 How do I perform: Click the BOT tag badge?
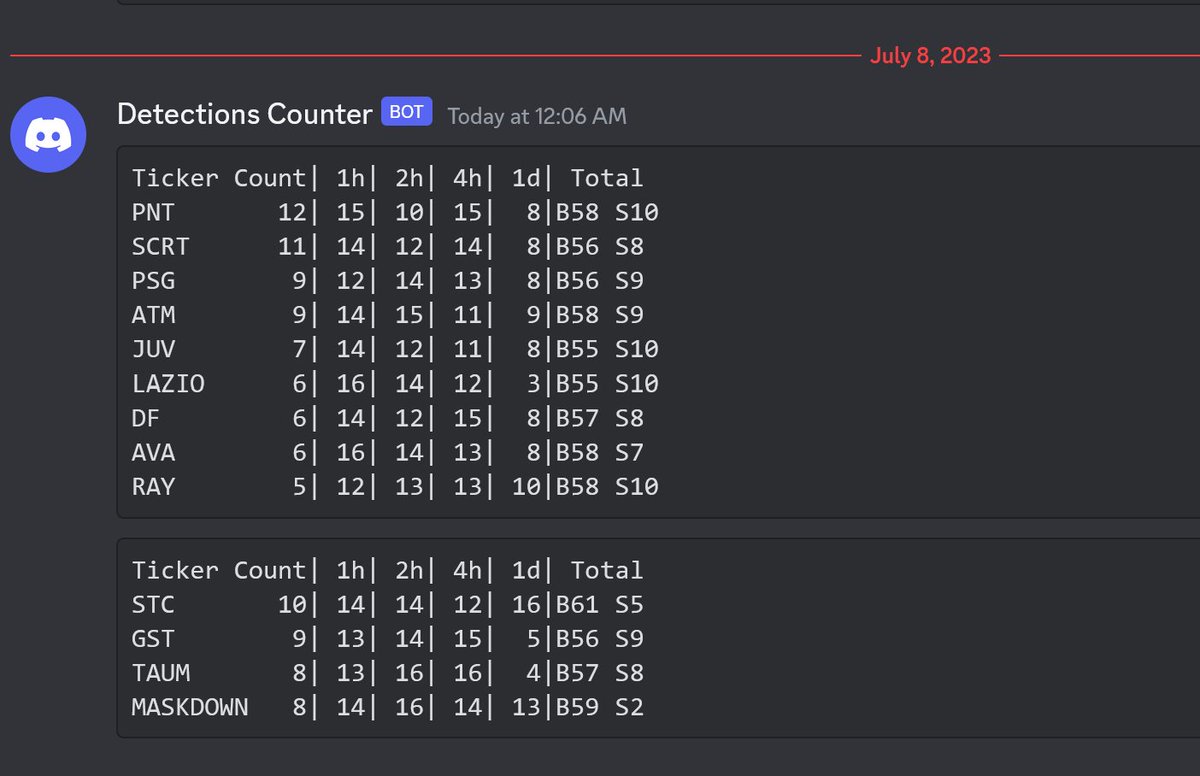(x=406, y=112)
